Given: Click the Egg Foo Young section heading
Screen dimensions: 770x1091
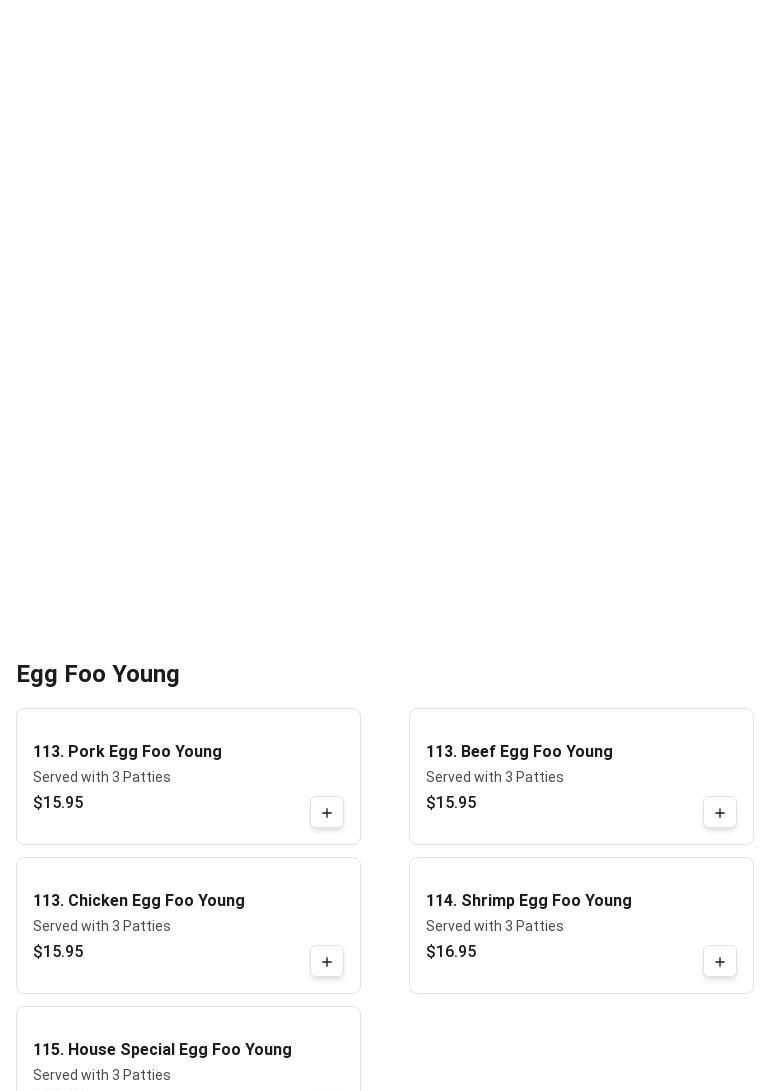Looking at the screenshot, I should [98, 674].
